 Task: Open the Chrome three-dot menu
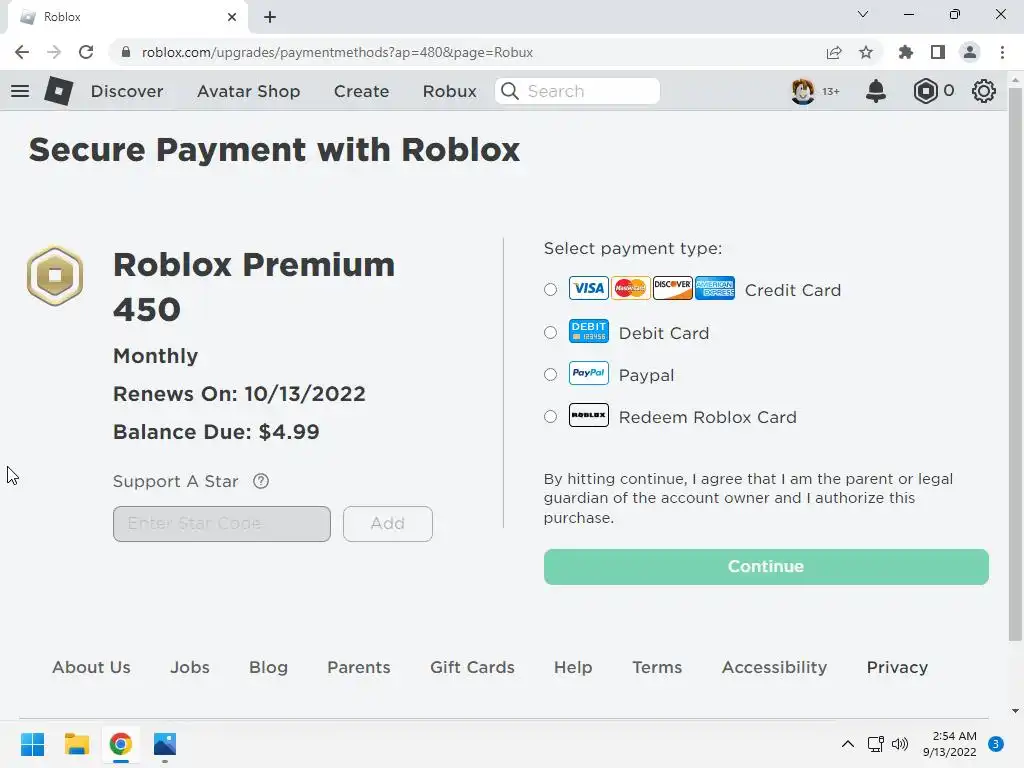coord(1002,52)
